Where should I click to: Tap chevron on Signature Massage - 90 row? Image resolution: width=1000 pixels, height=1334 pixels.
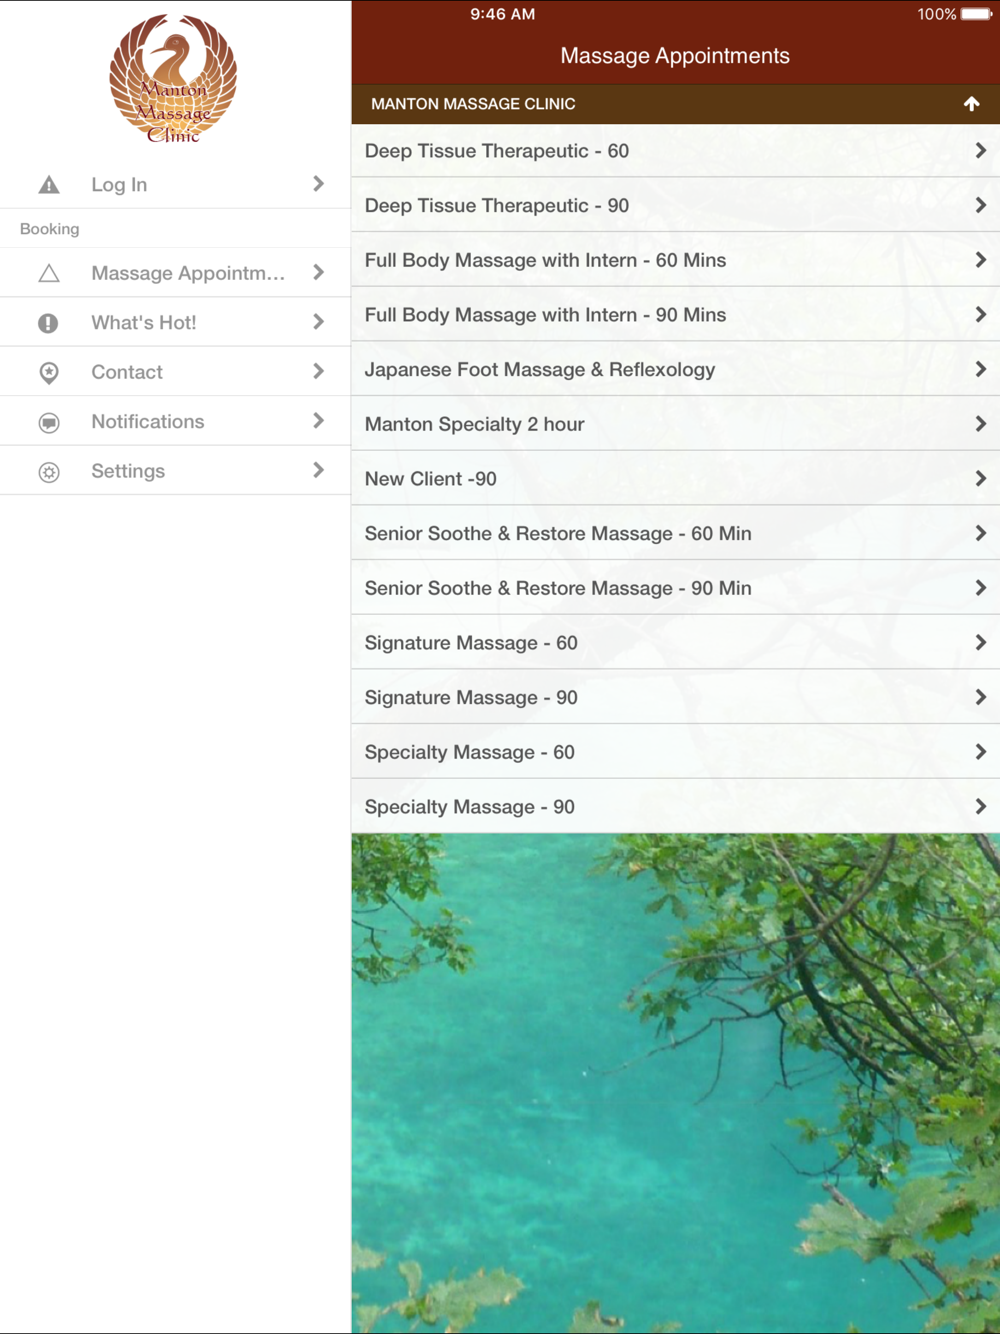(980, 697)
